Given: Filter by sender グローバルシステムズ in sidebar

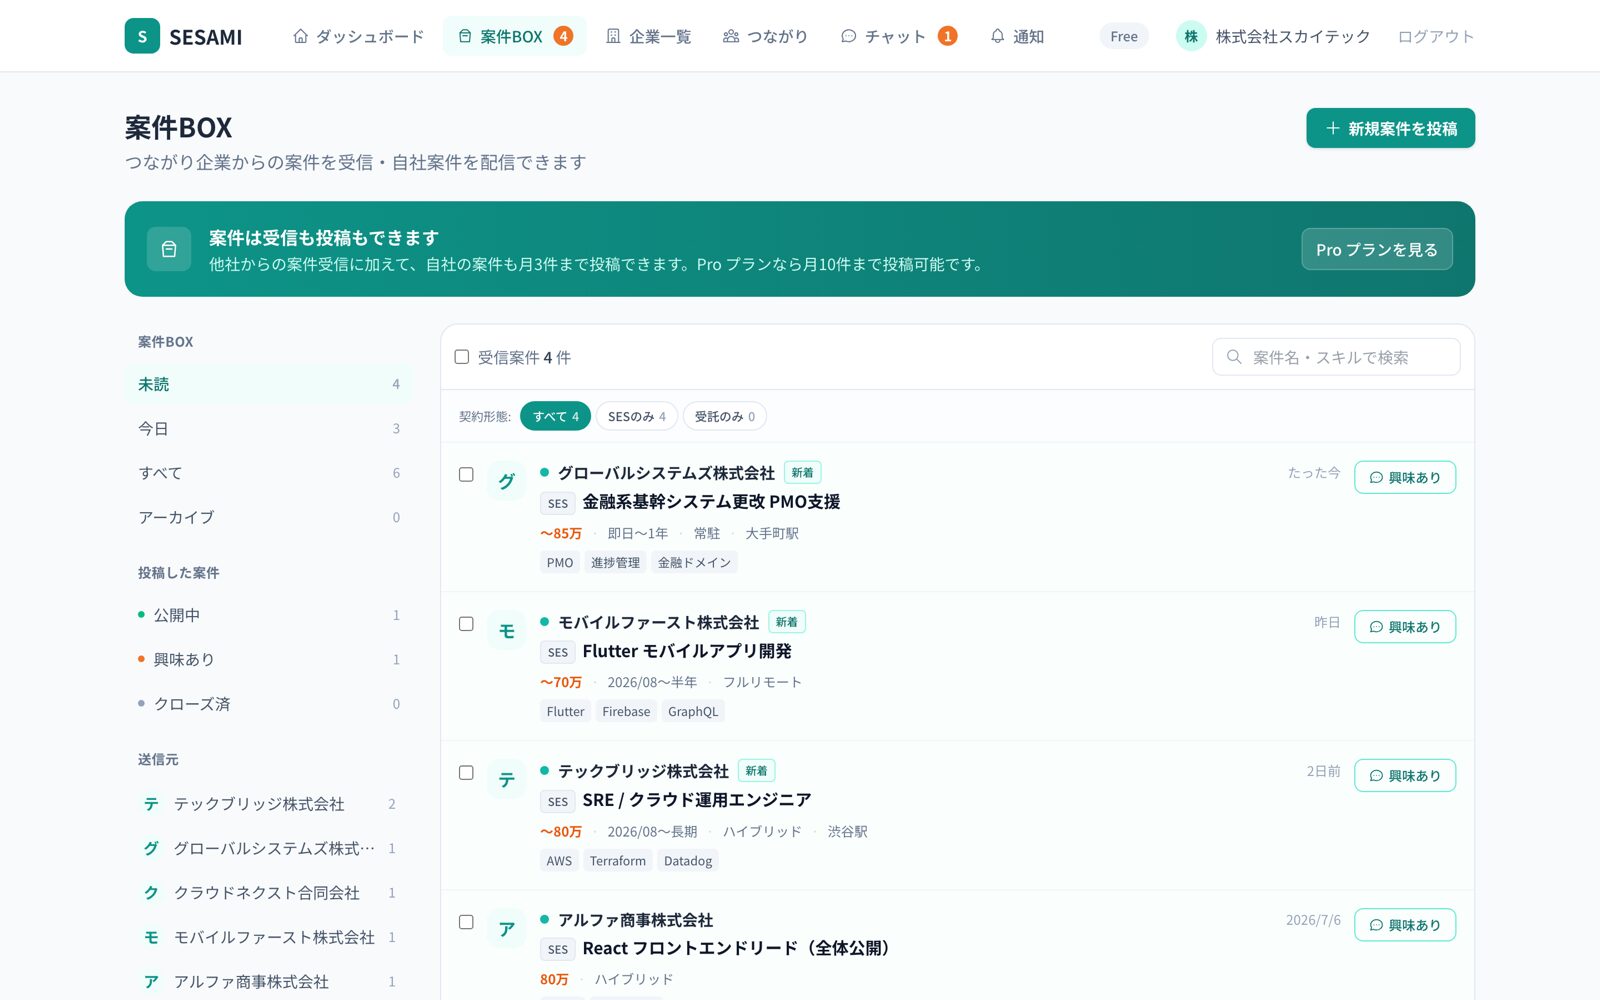Looking at the screenshot, I should click(x=268, y=848).
